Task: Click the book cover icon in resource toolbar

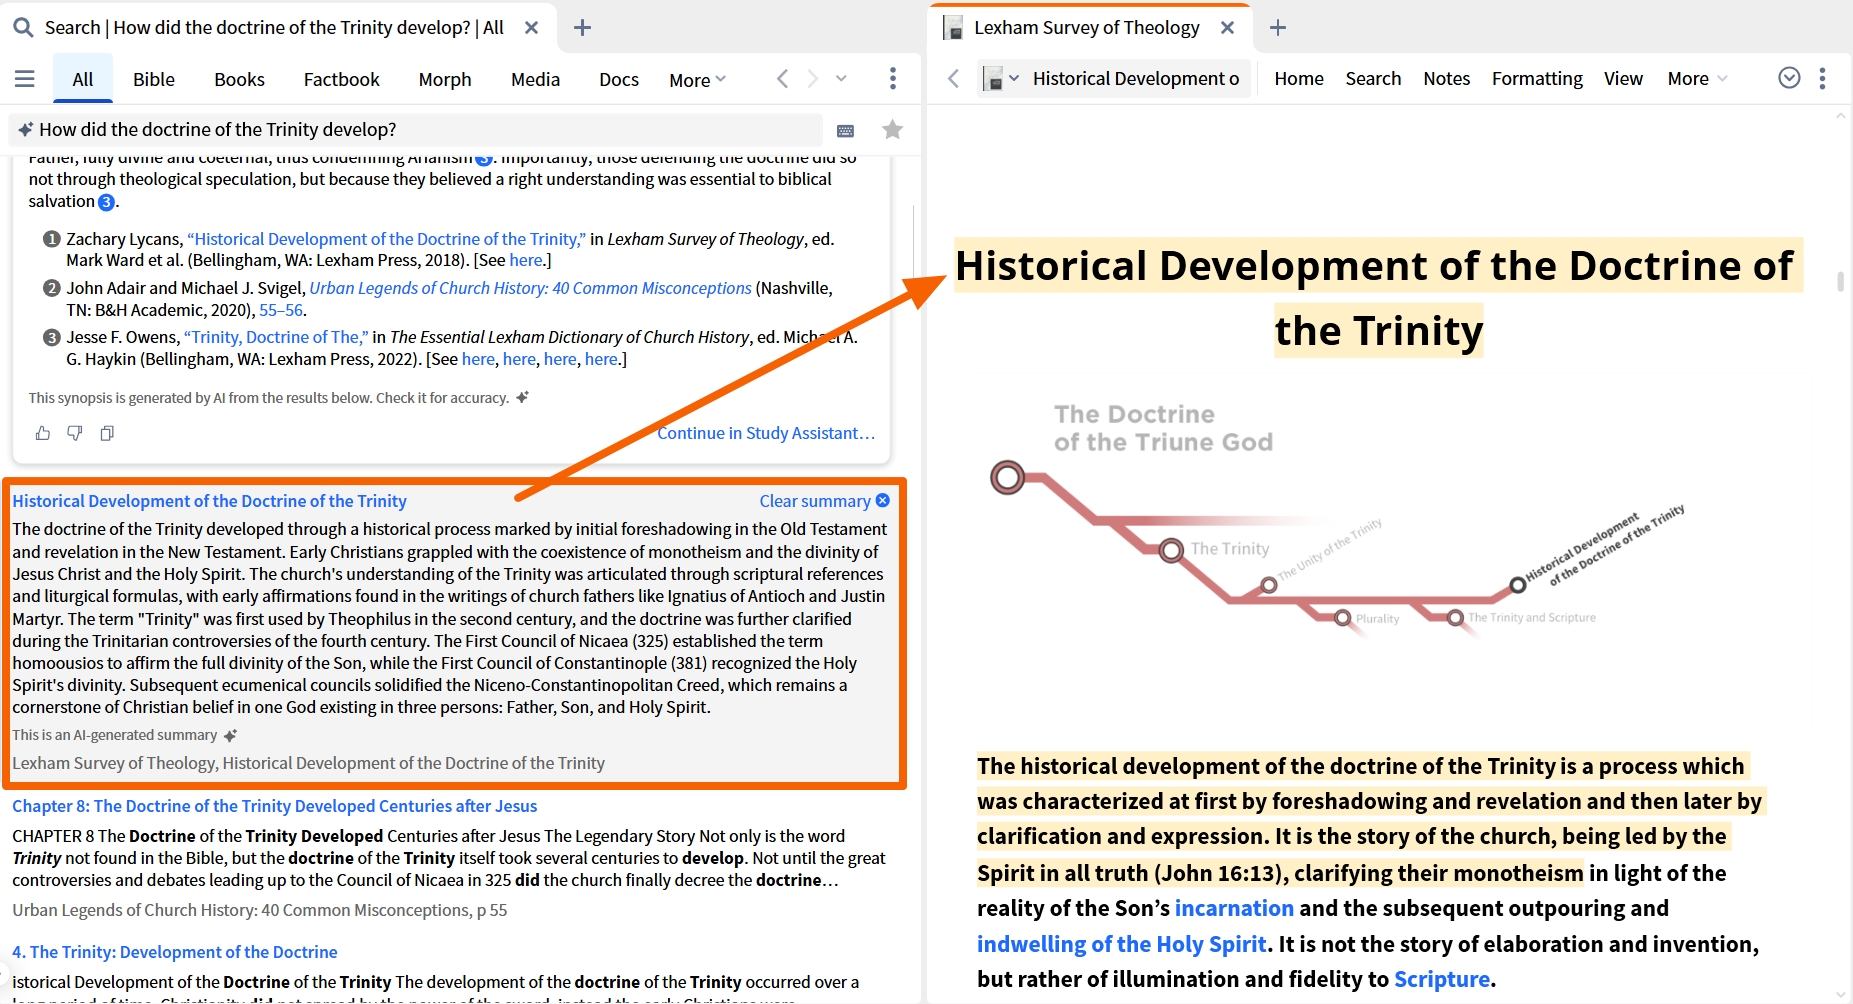Action: click(993, 78)
